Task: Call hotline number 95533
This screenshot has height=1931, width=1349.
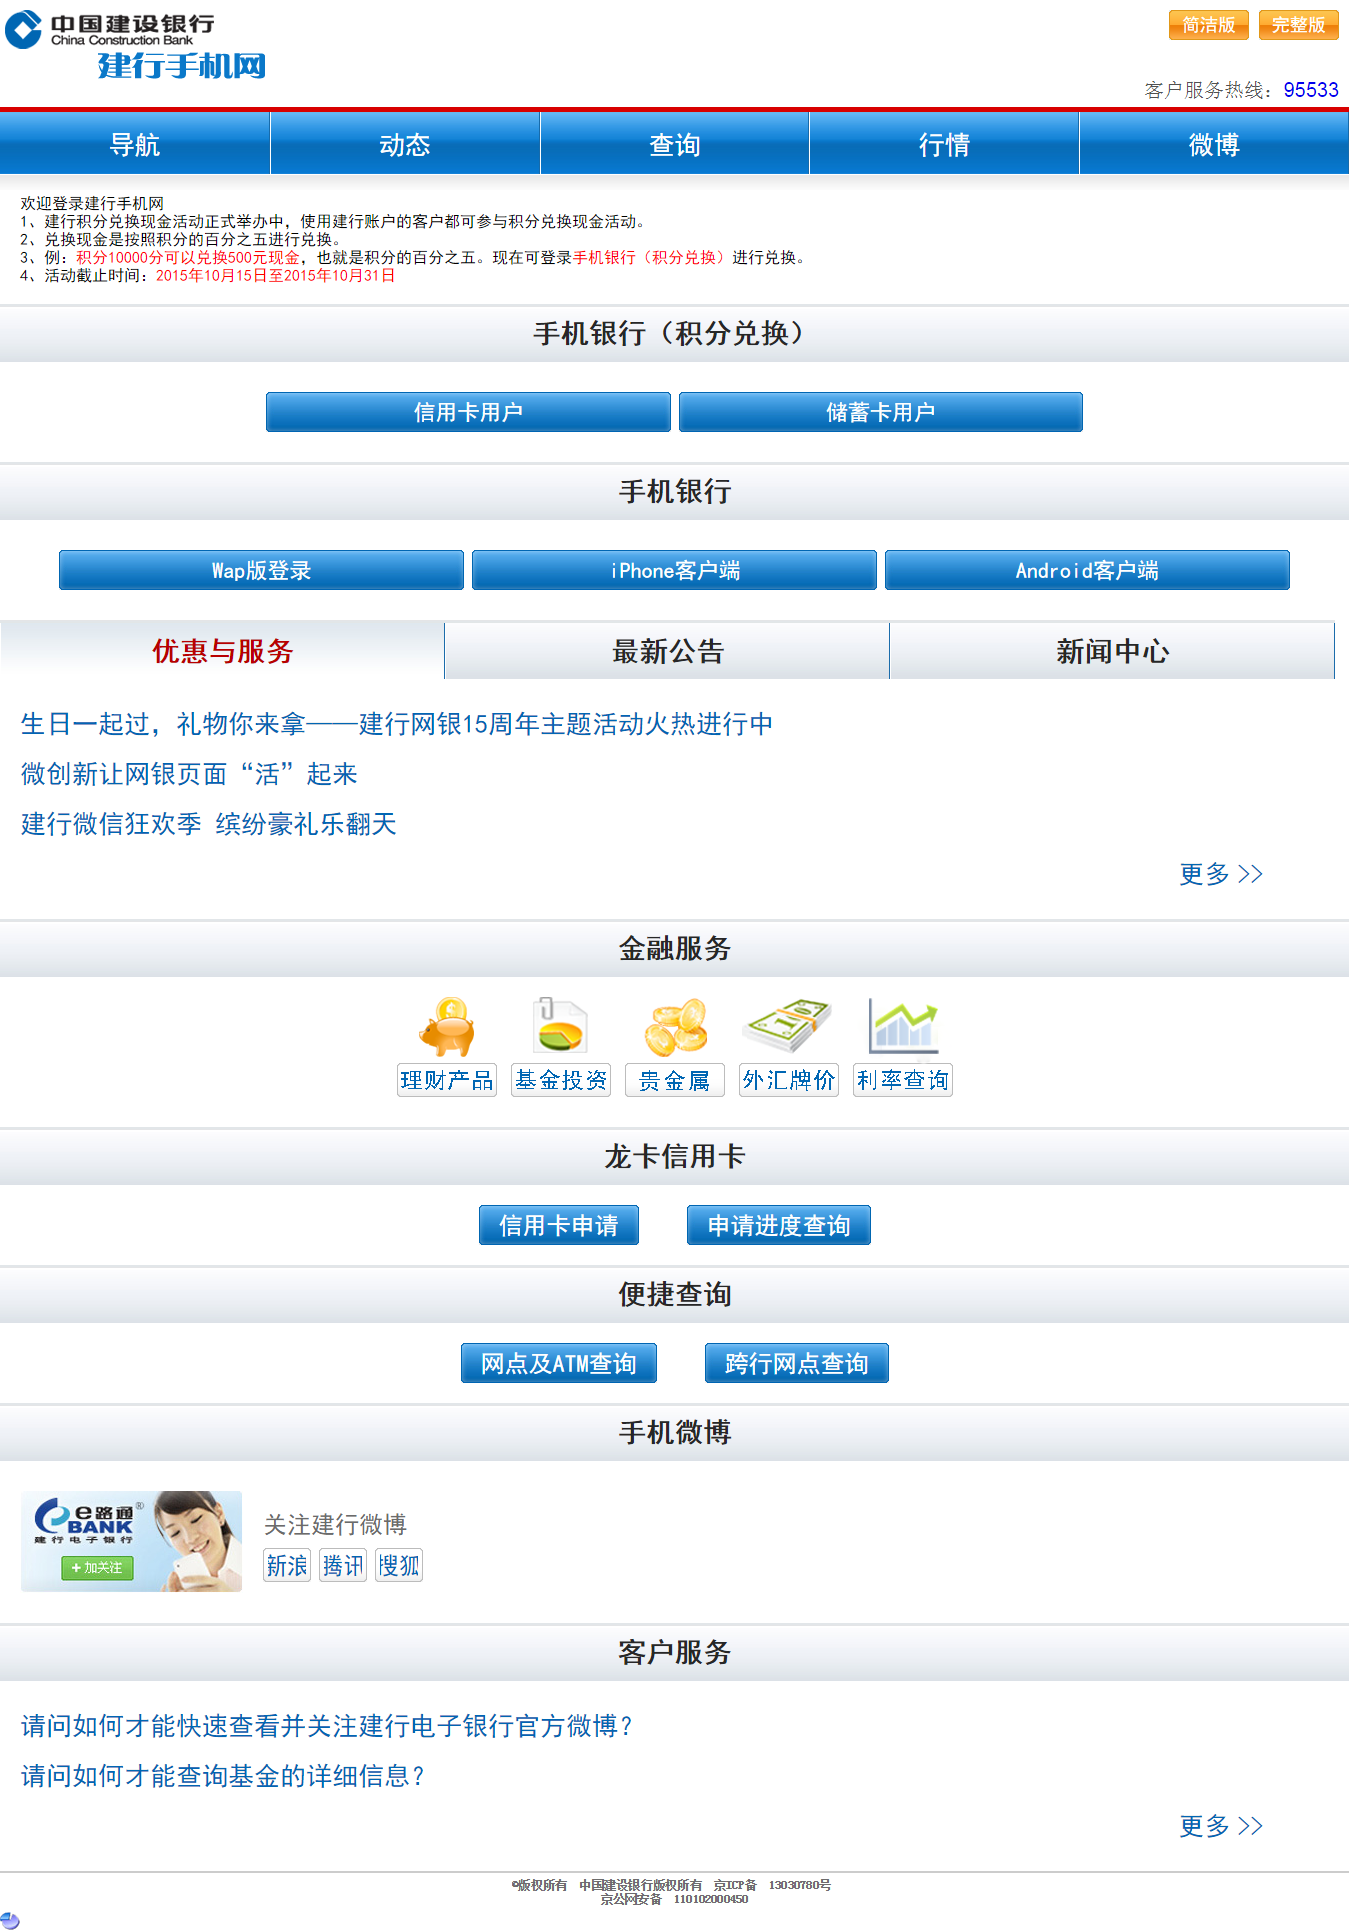Action: click(1310, 90)
